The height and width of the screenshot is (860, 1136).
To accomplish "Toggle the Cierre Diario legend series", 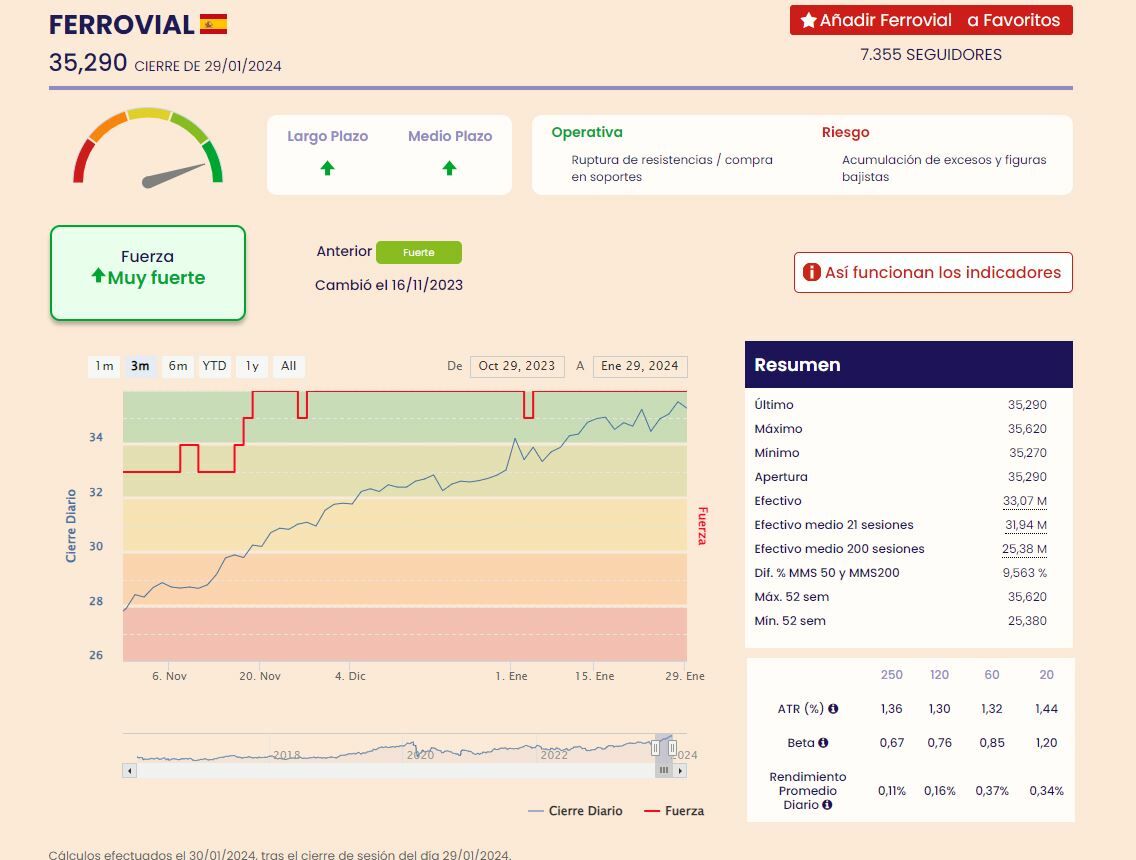I will click(575, 811).
